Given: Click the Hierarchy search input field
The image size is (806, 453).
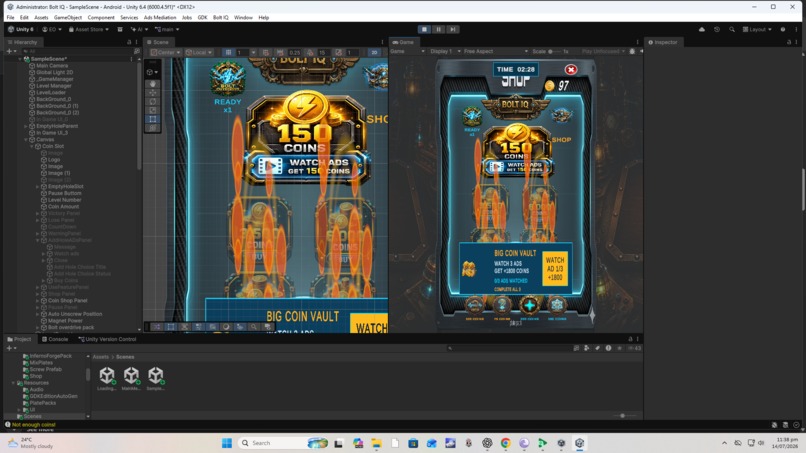Looking at the screenshot, I should tap(77, 51).
